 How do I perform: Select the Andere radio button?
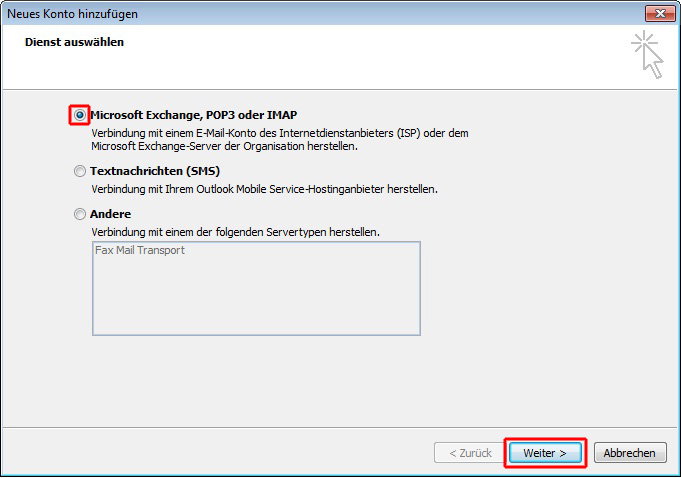79,214
